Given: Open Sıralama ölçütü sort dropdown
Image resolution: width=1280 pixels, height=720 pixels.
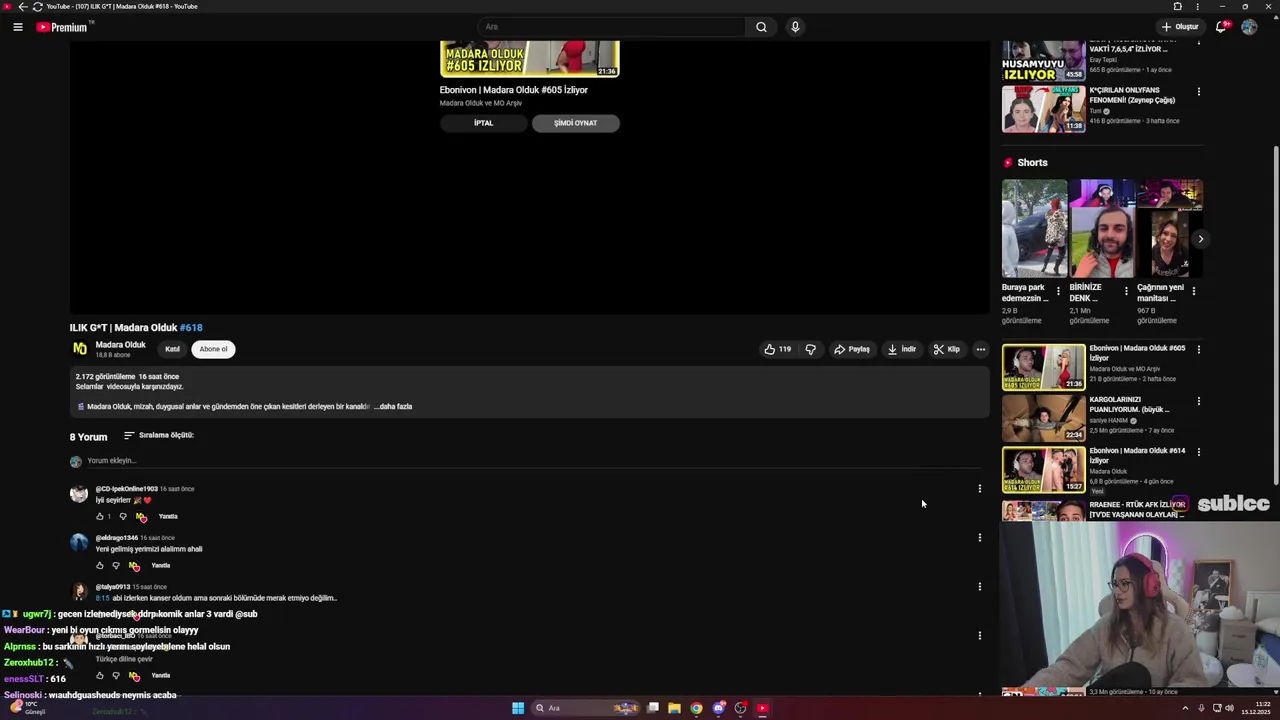Looking at the screenshot, I should [x=159, y=436].
